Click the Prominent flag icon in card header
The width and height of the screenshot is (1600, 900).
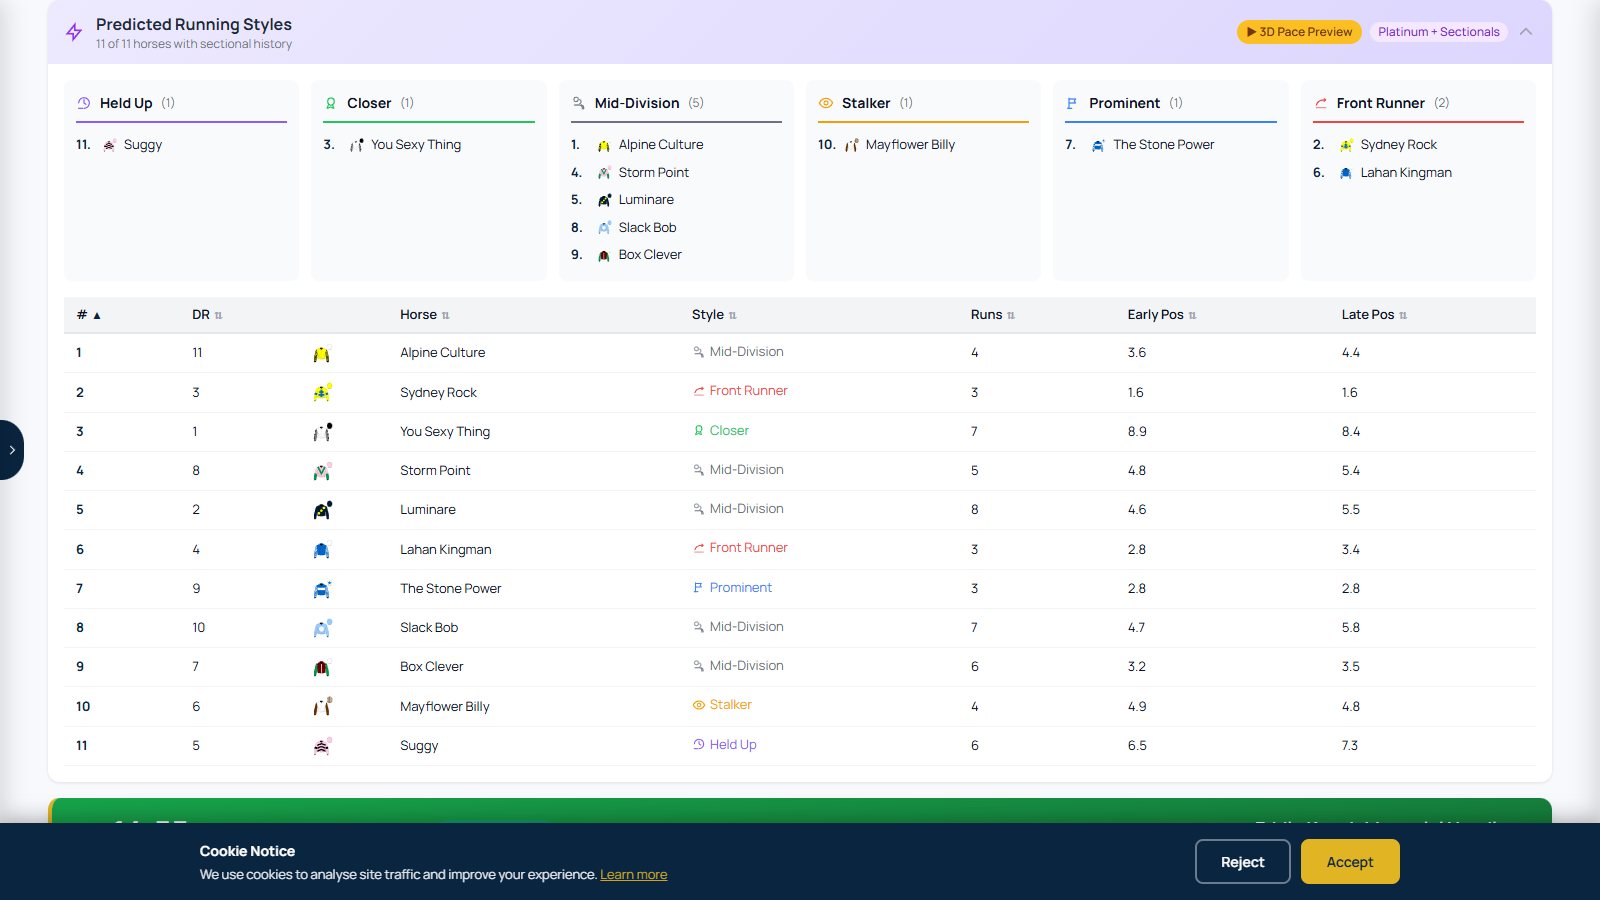(x=1072, y=103)
